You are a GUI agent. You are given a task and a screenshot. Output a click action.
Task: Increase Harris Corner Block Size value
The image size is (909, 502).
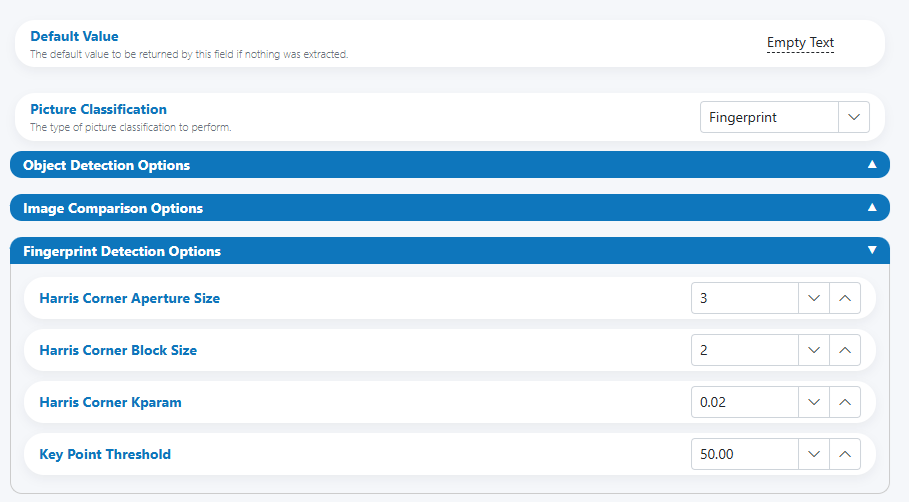pyautogui.click(x=845, y=350)
